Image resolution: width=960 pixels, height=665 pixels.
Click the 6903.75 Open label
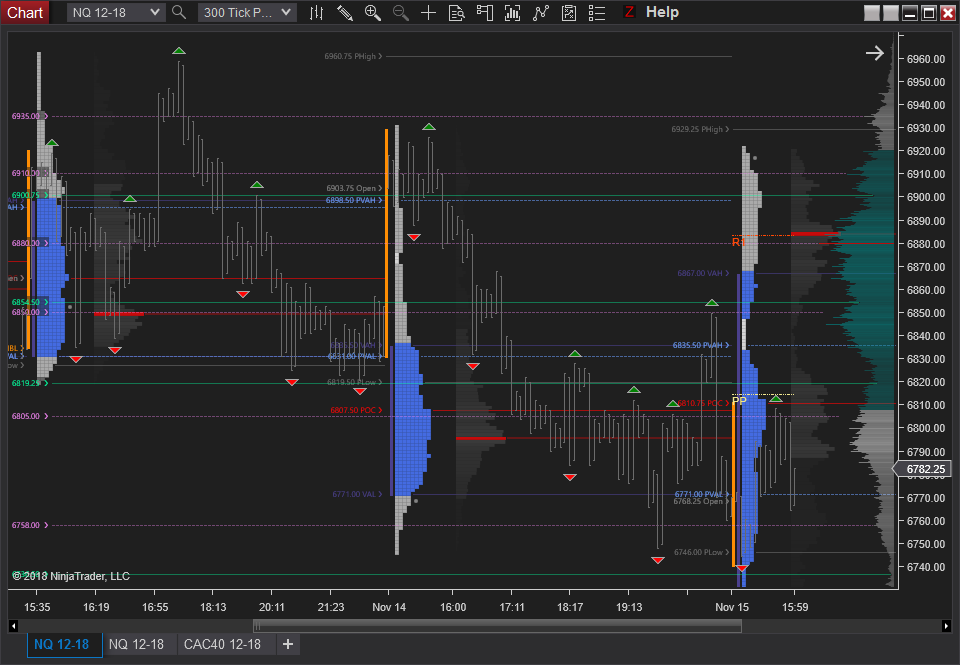coord(354,188)
